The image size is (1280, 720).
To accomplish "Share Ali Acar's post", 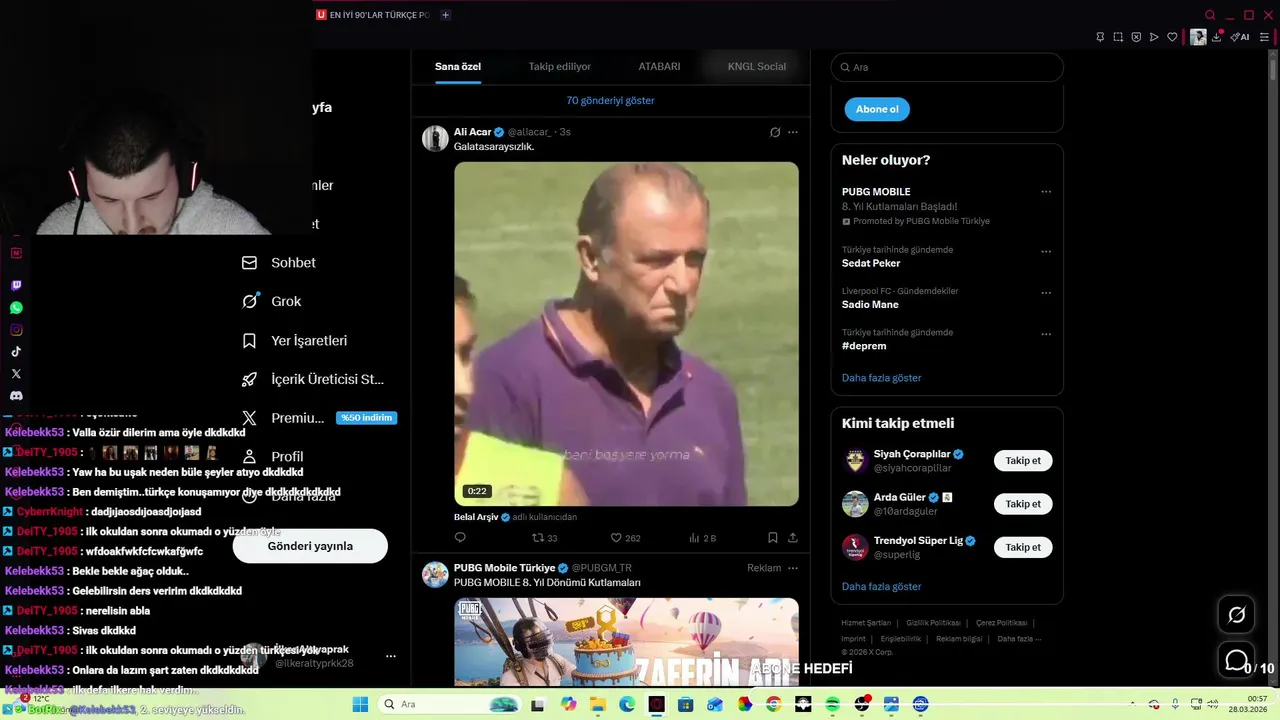I will [x=793, y=538].
